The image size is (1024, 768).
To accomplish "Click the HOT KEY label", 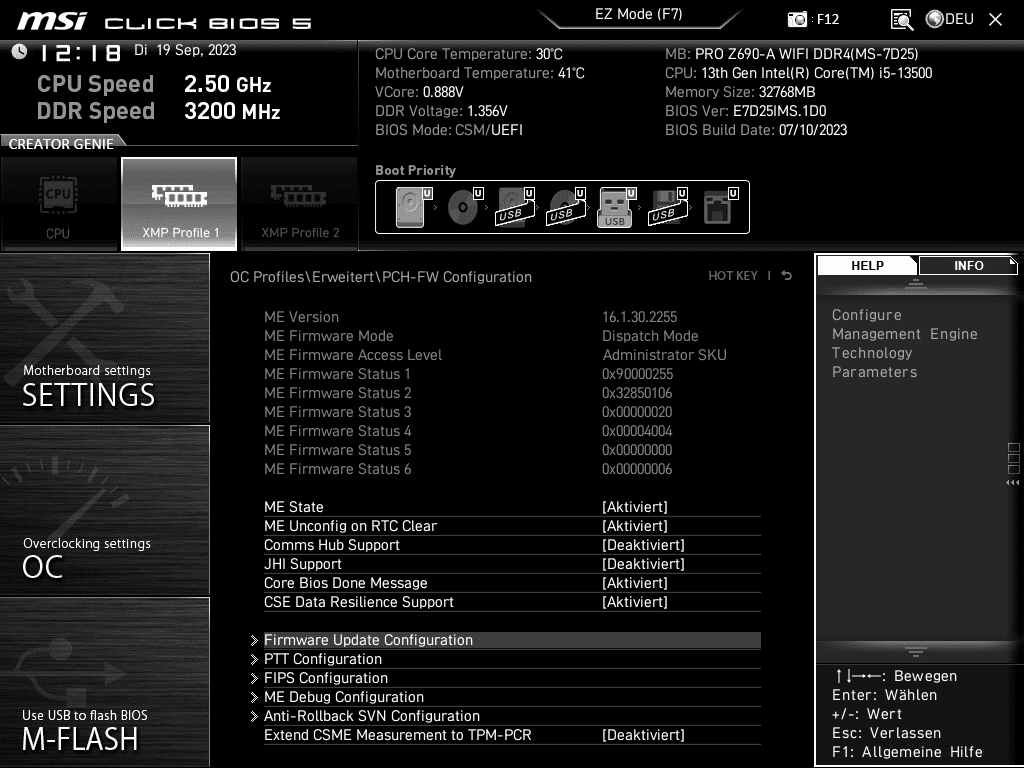I will (x=733, y=276).
